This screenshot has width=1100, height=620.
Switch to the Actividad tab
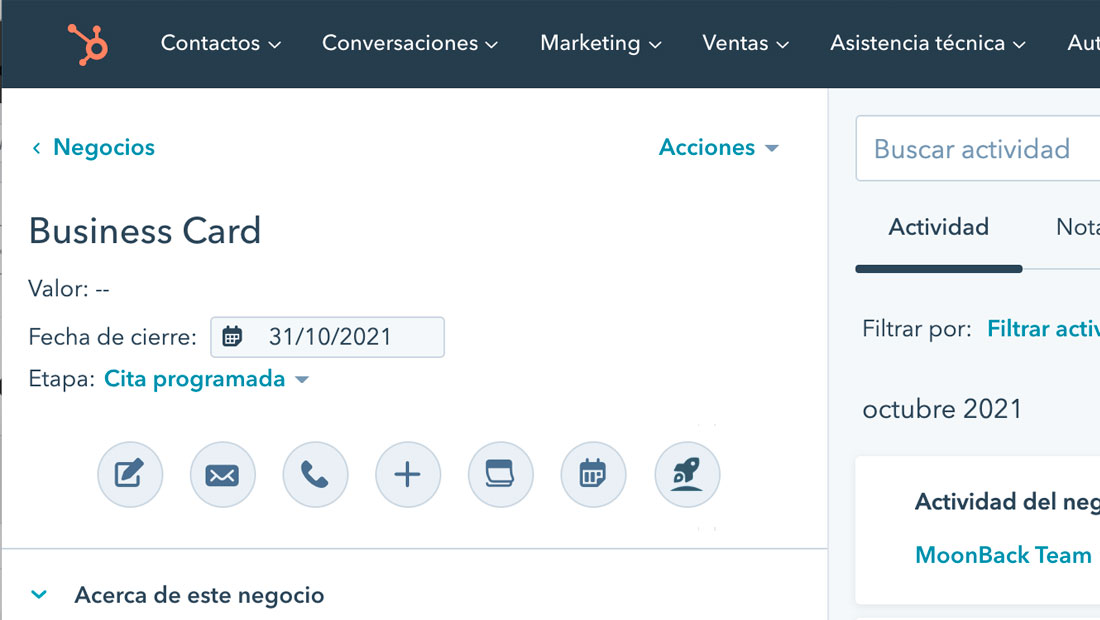point(939,227)
